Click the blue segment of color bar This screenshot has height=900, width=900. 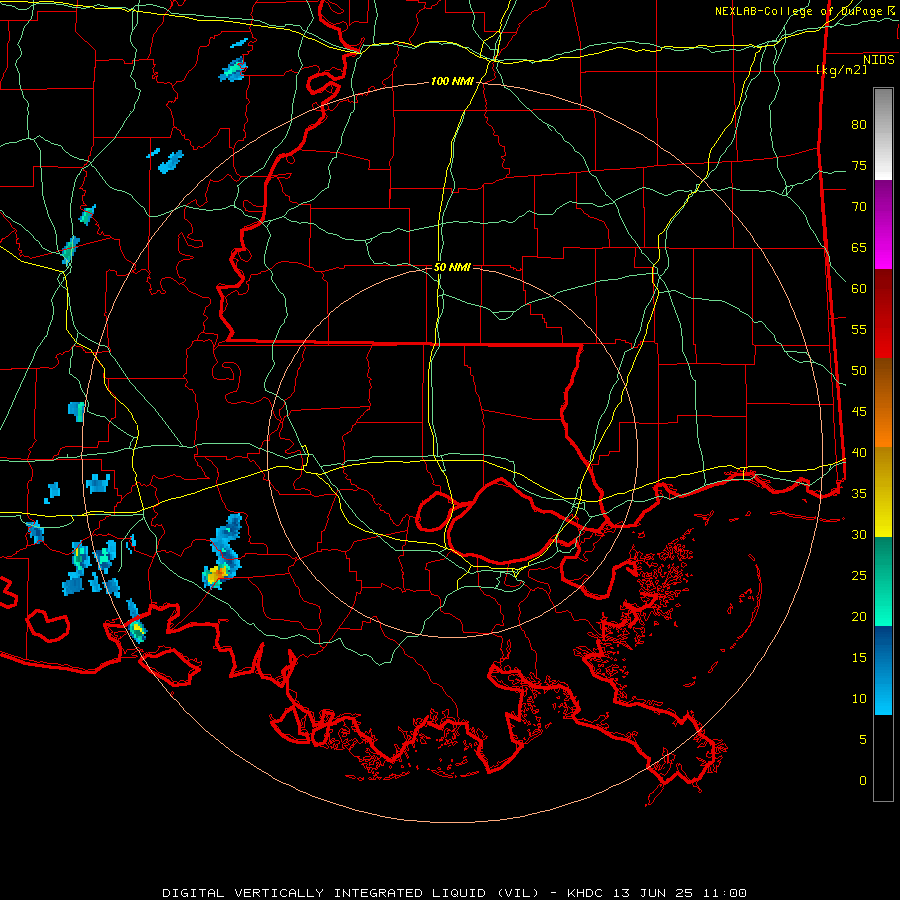click(x=883, y=670)
